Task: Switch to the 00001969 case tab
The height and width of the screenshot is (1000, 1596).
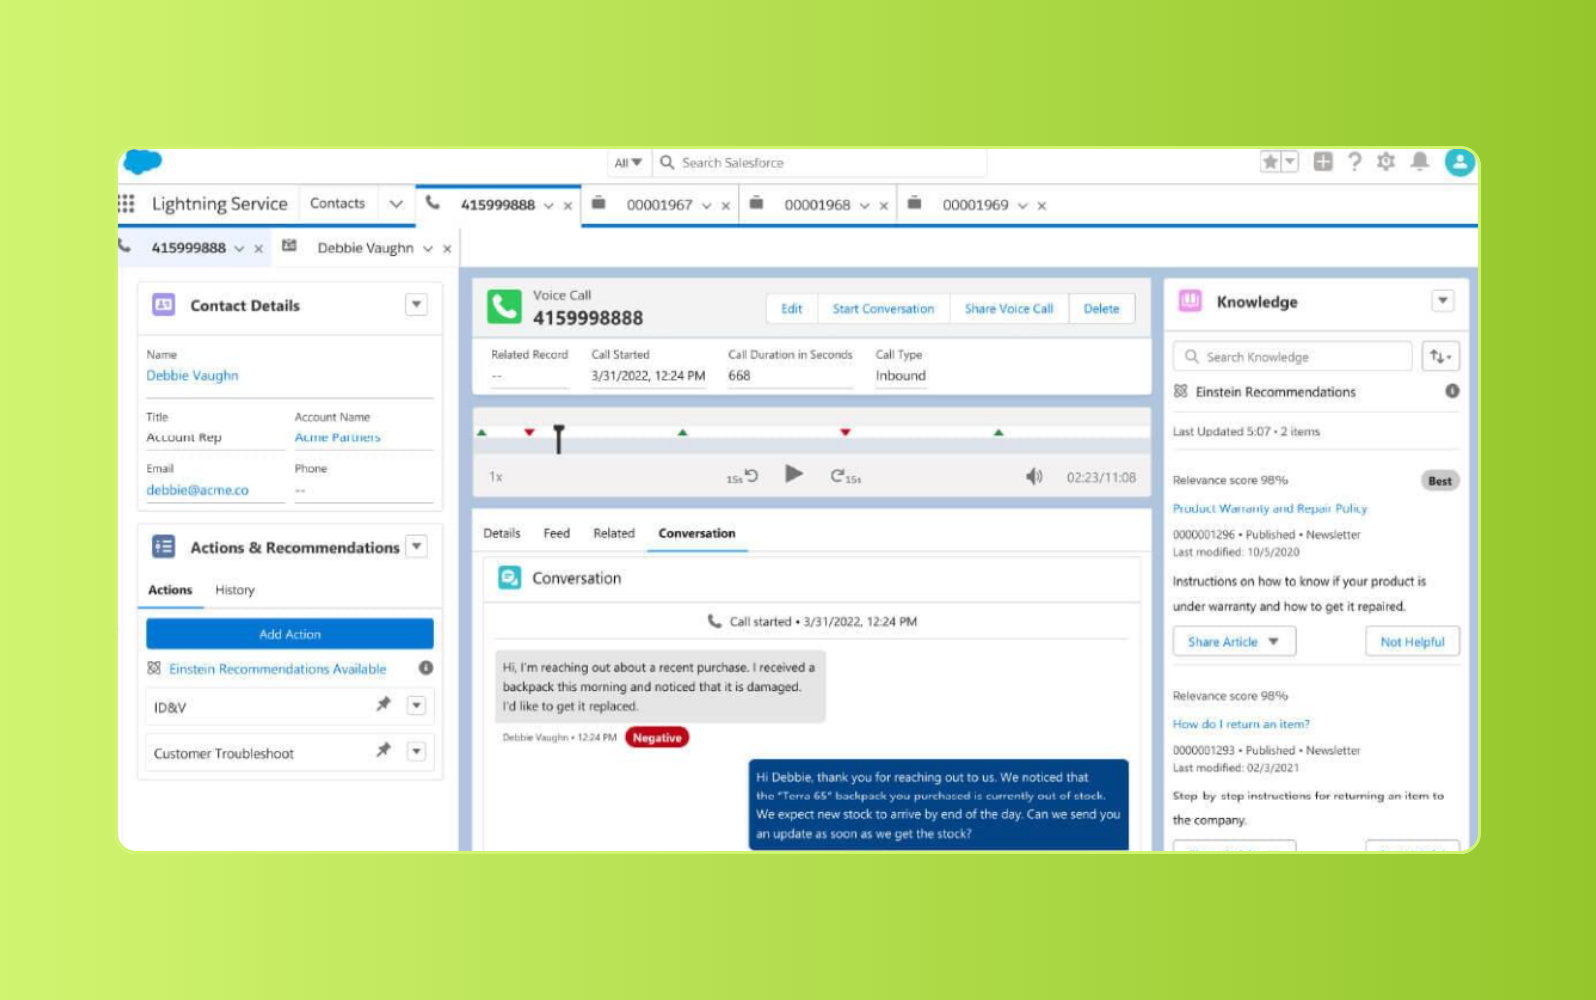Action: [975, 205]
